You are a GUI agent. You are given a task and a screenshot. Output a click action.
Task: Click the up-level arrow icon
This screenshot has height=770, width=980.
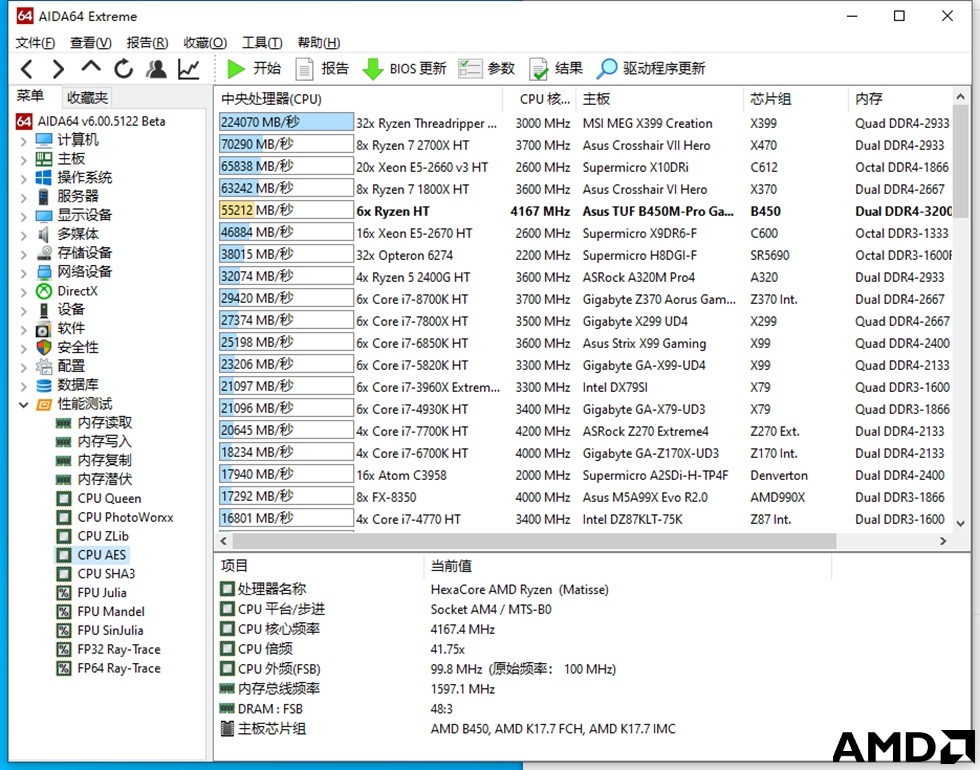pos(91,68)
